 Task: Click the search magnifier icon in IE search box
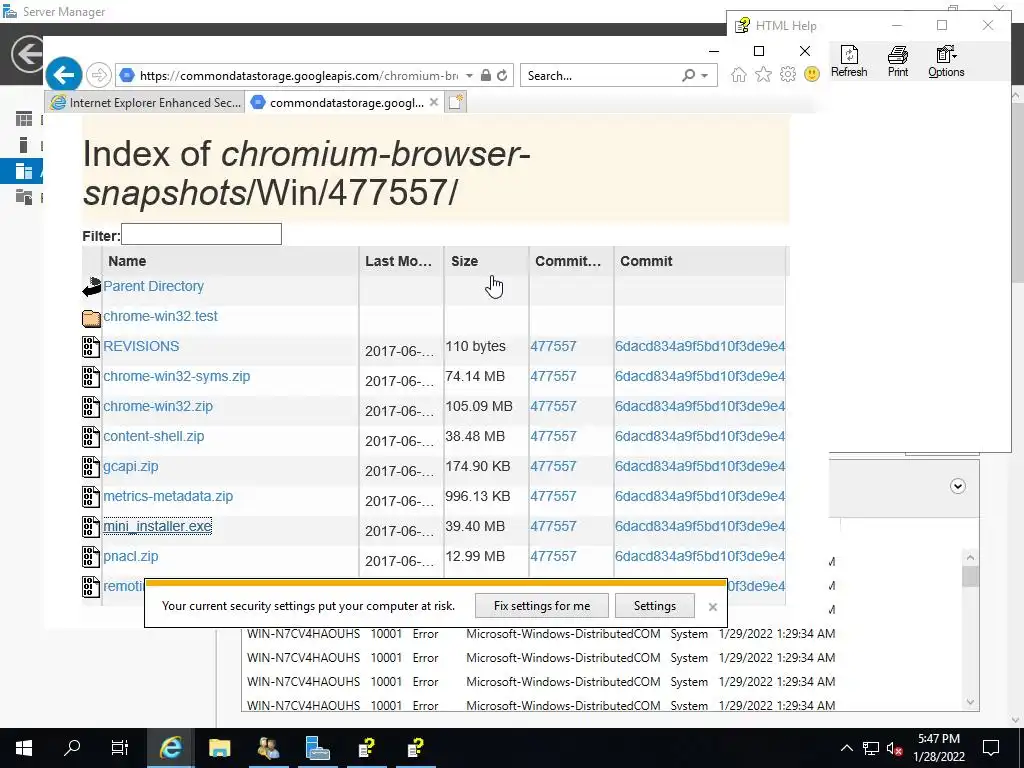(x=688, y=76)
